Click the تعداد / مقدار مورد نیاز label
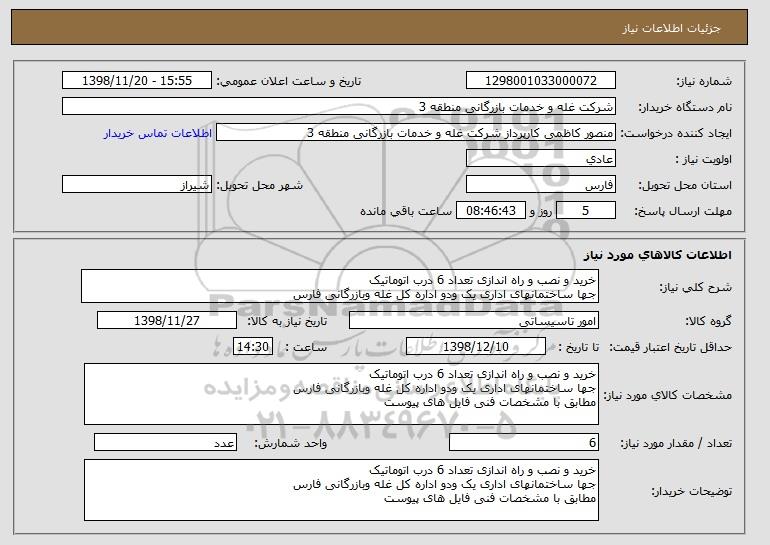The width and height of the screenshot is (770, 545). click(676, 443)
